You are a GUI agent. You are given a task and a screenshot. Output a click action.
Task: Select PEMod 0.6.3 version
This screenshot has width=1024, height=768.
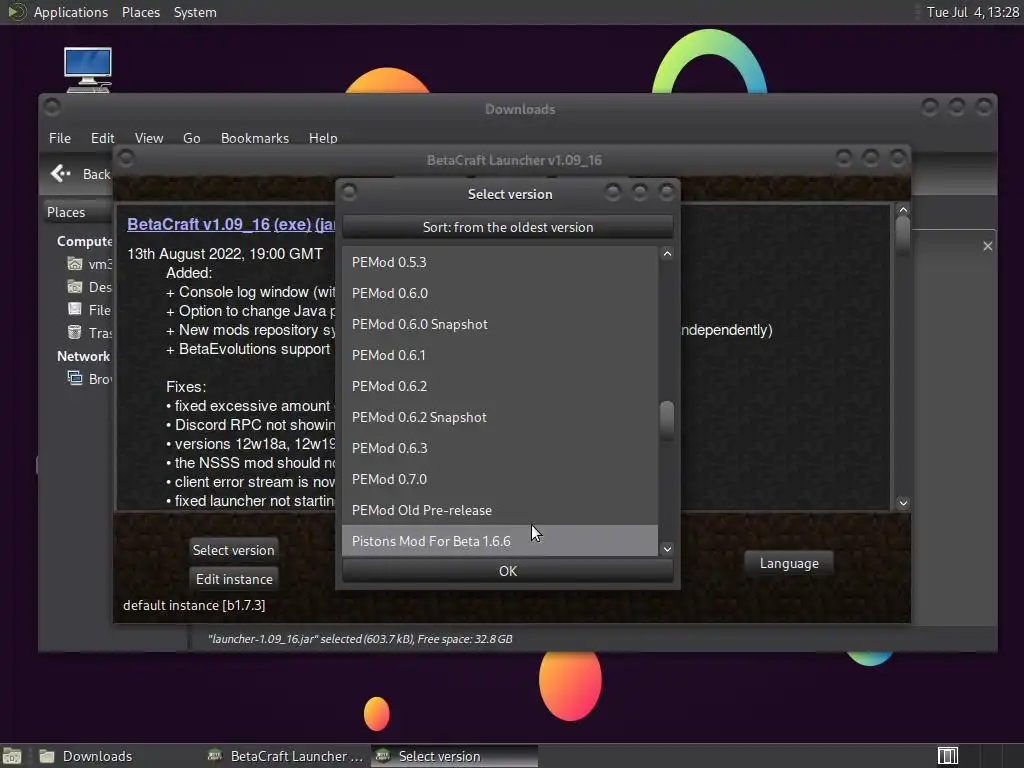500,448
